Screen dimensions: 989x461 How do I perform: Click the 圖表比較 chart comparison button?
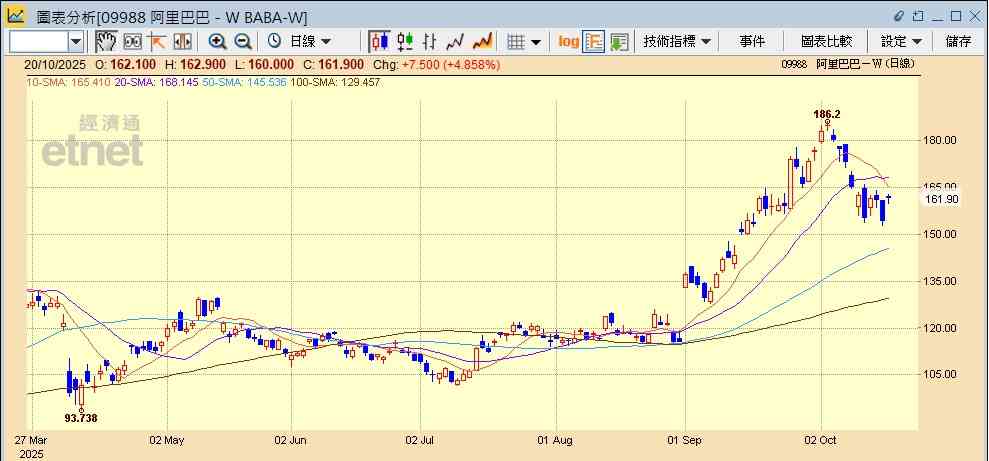(x=826, y=41)
